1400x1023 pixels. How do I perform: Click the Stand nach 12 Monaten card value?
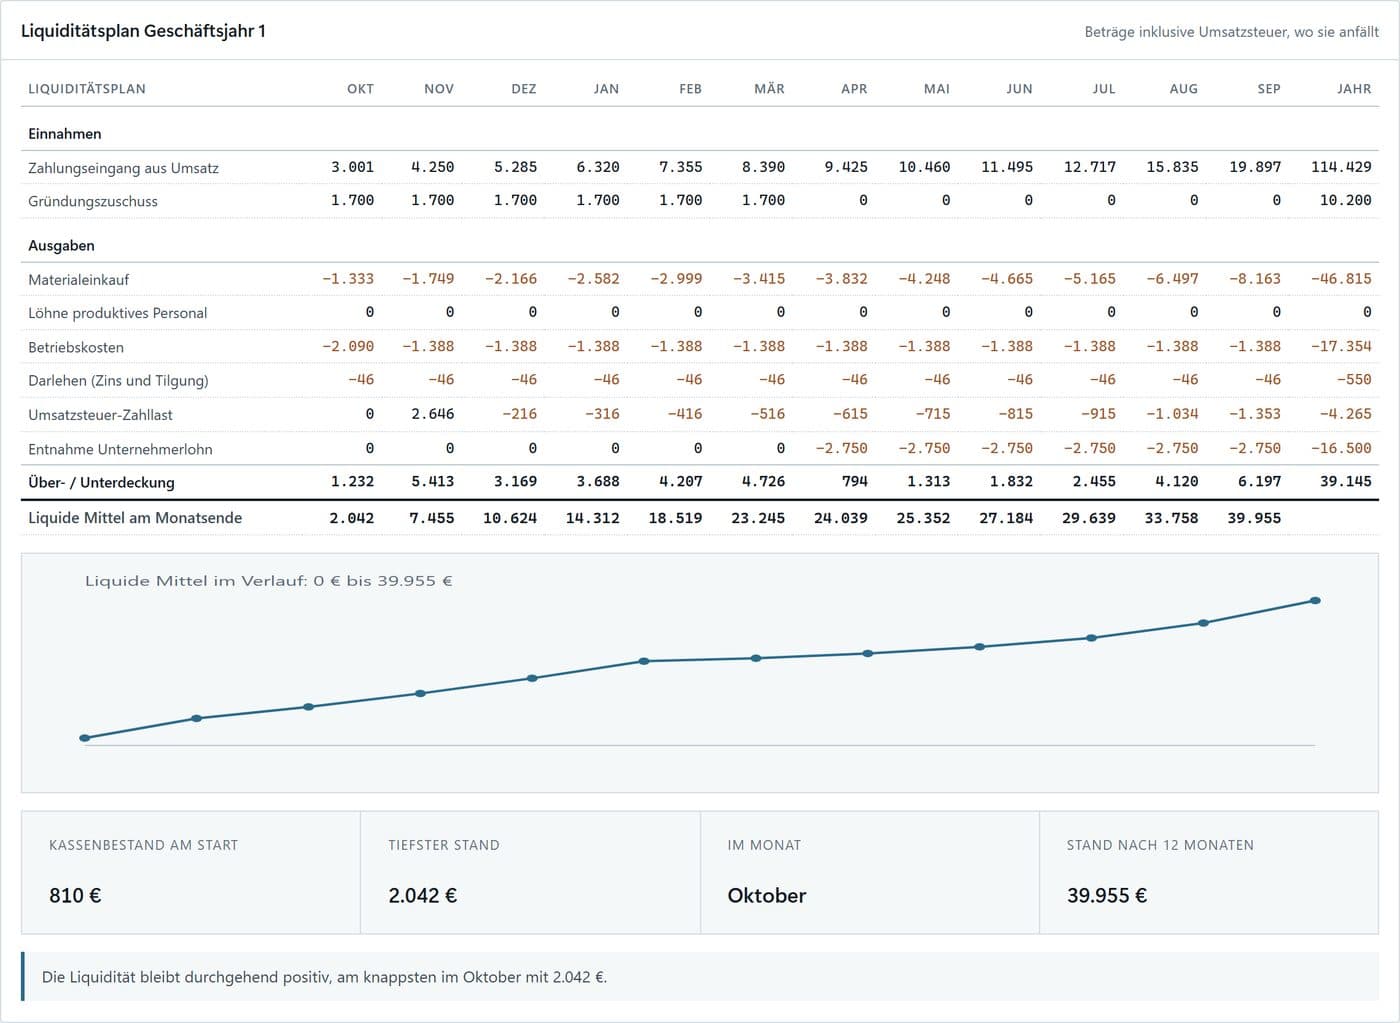[1106, 896]
